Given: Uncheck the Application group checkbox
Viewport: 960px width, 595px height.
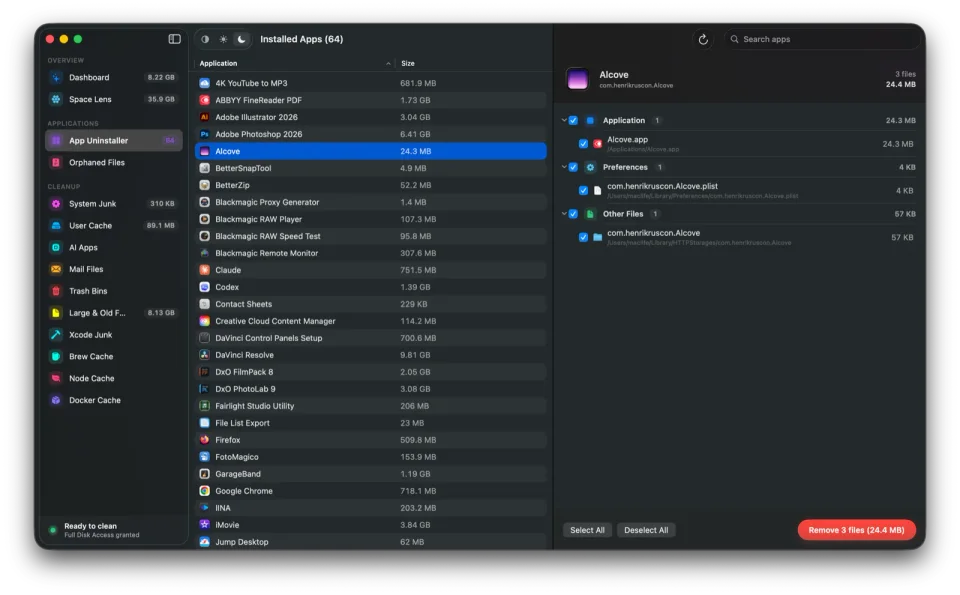Looking at the screenshot, I should coord(573,121).
